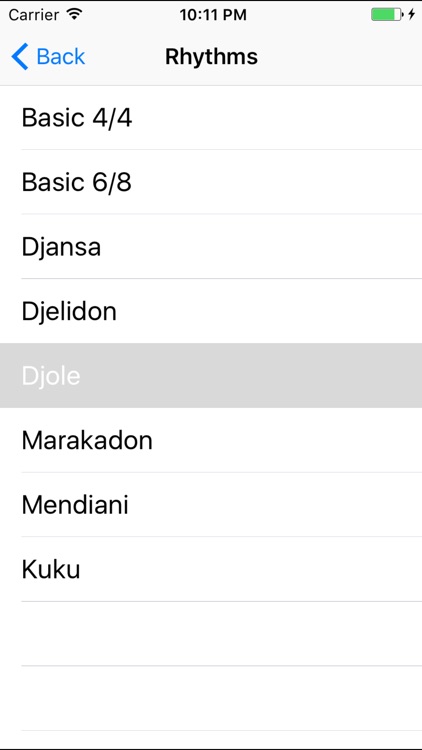Choose the Djelidon rhythm row
Viewport: 422px width, 750px height.
pos(211,311)
